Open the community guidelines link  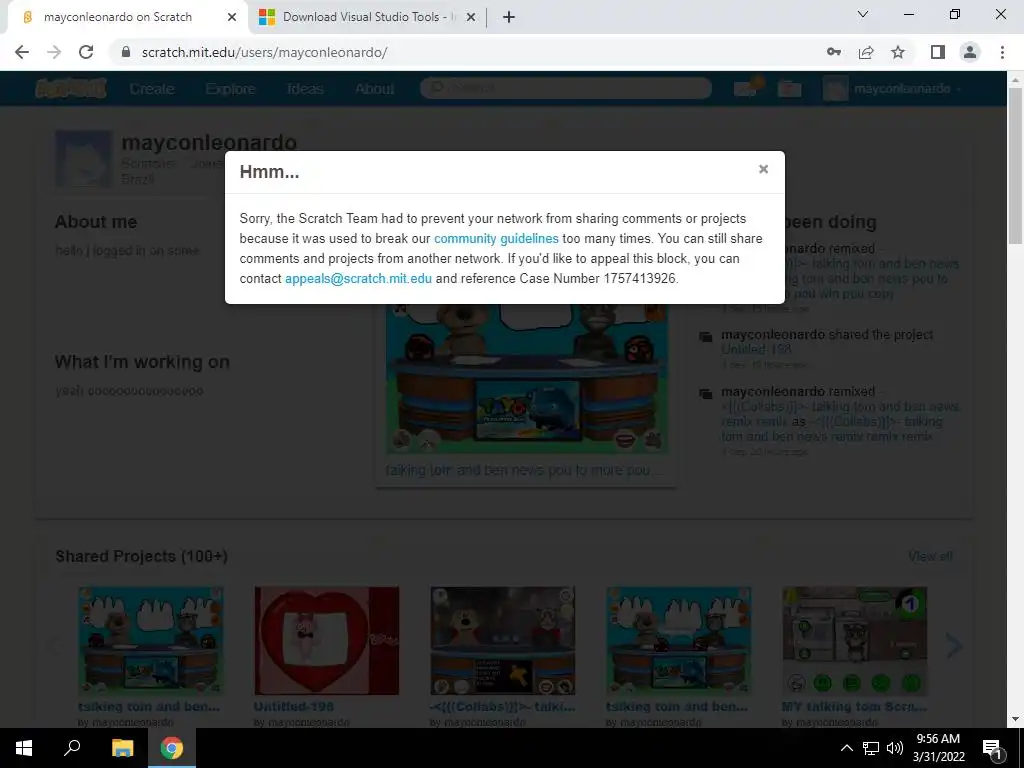pos(496,238)
